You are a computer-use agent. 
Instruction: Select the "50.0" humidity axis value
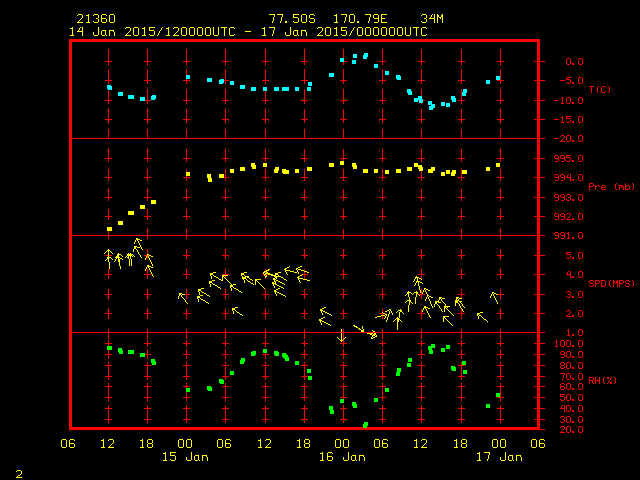click(x=571, y=398)
